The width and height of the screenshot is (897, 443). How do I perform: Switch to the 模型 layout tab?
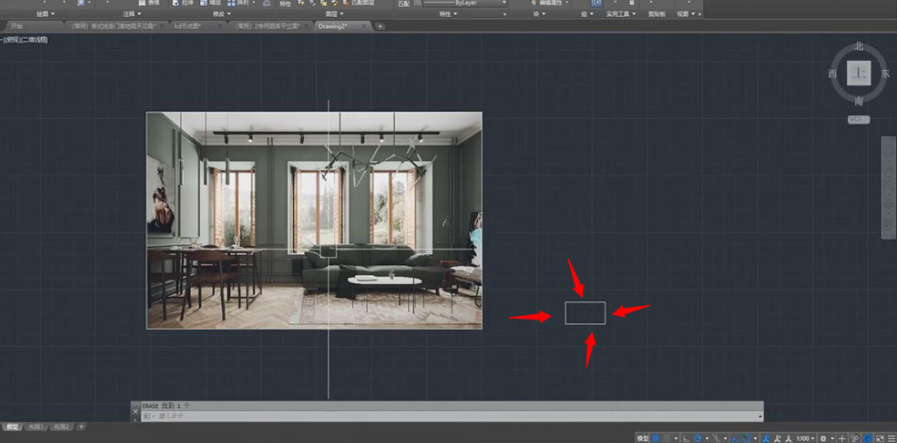(x=12, y=427)
